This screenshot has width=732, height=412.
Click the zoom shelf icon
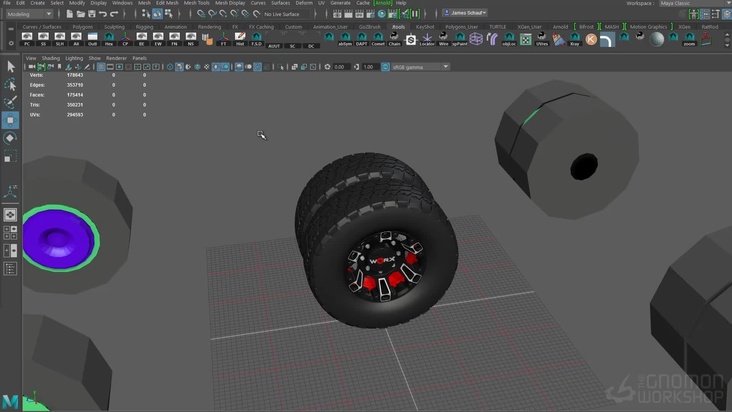[690, 39]
